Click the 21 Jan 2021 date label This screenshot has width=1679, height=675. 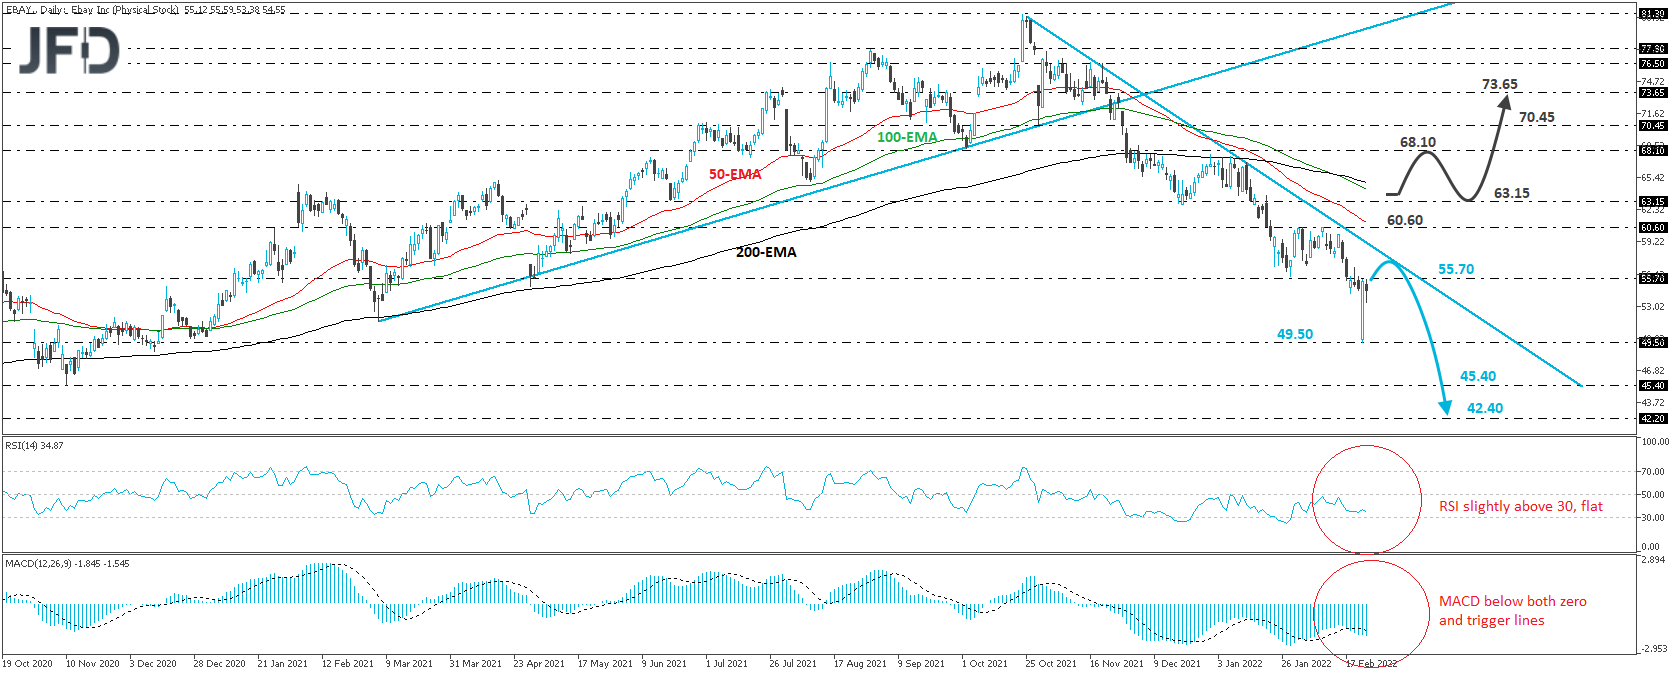(x=283, y=663)
